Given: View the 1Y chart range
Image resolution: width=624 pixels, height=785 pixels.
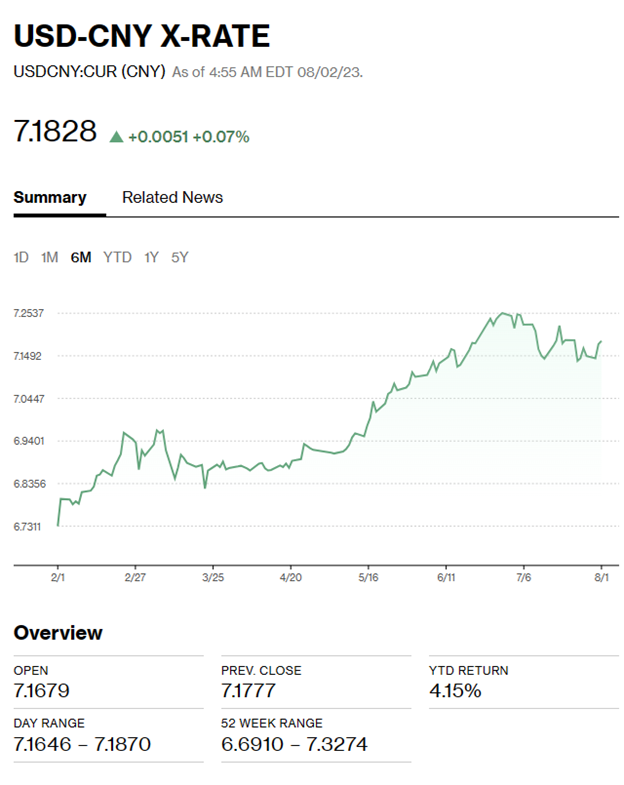Looking at the screenshot, I should click(x=151, y=257).
